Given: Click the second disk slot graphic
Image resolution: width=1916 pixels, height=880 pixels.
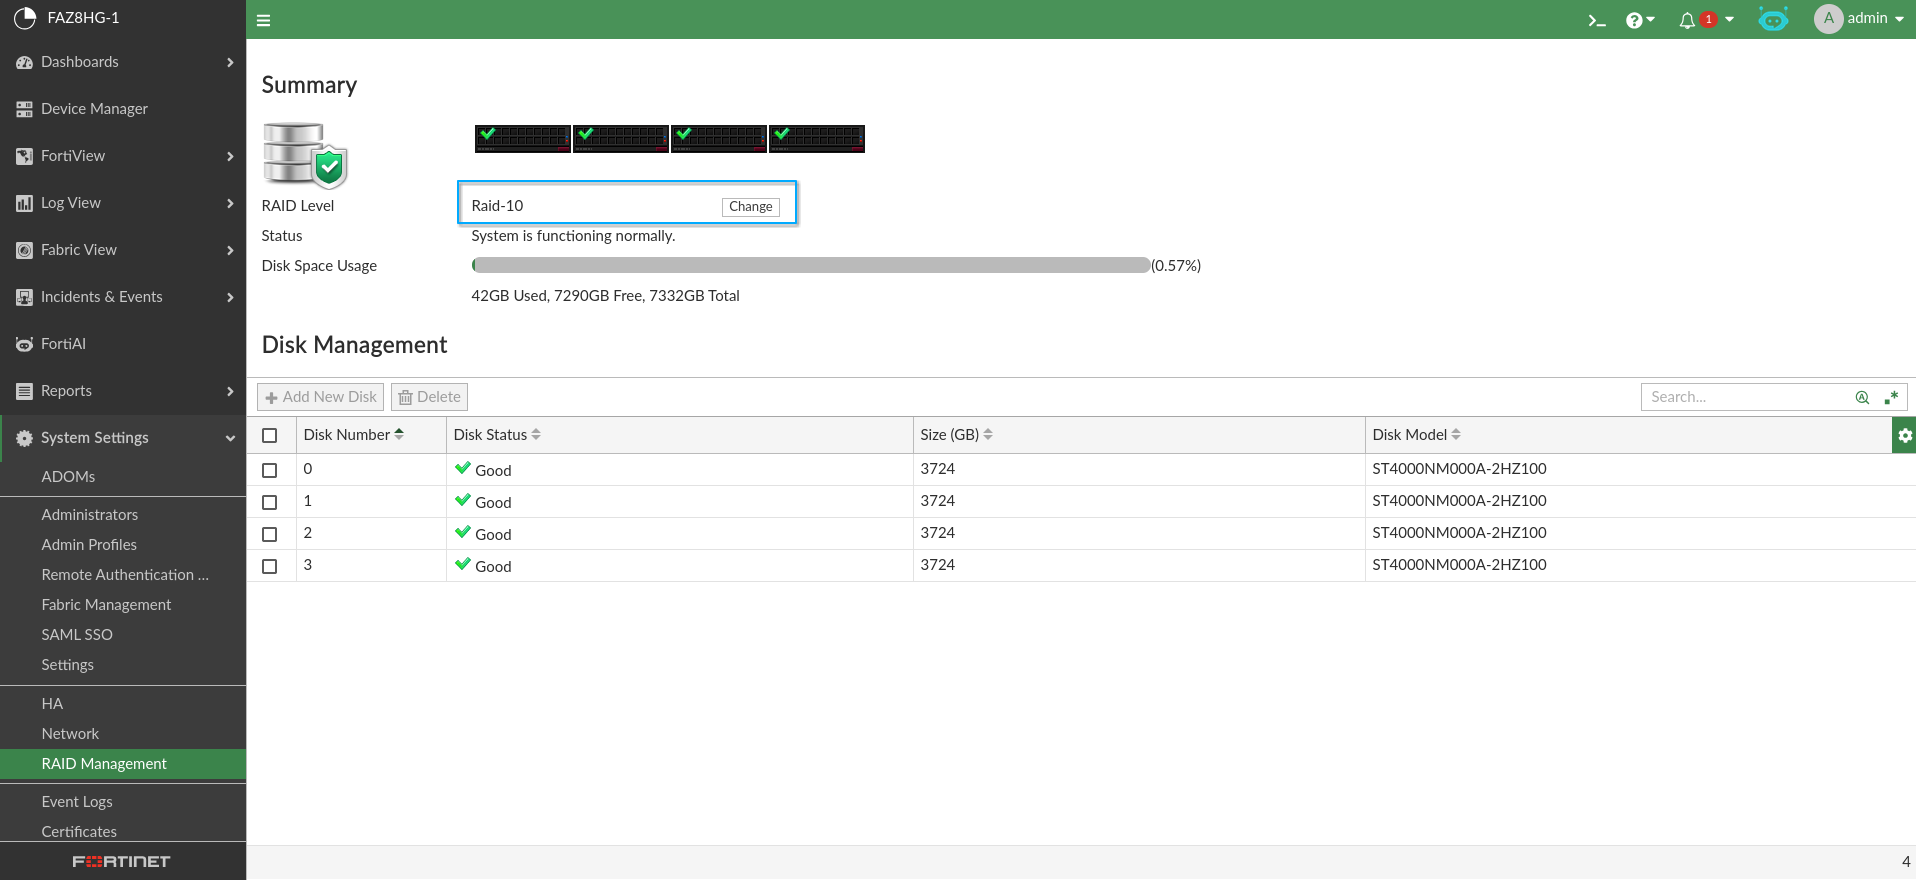Looking at the screenshot, I should [x=621, y=139].
